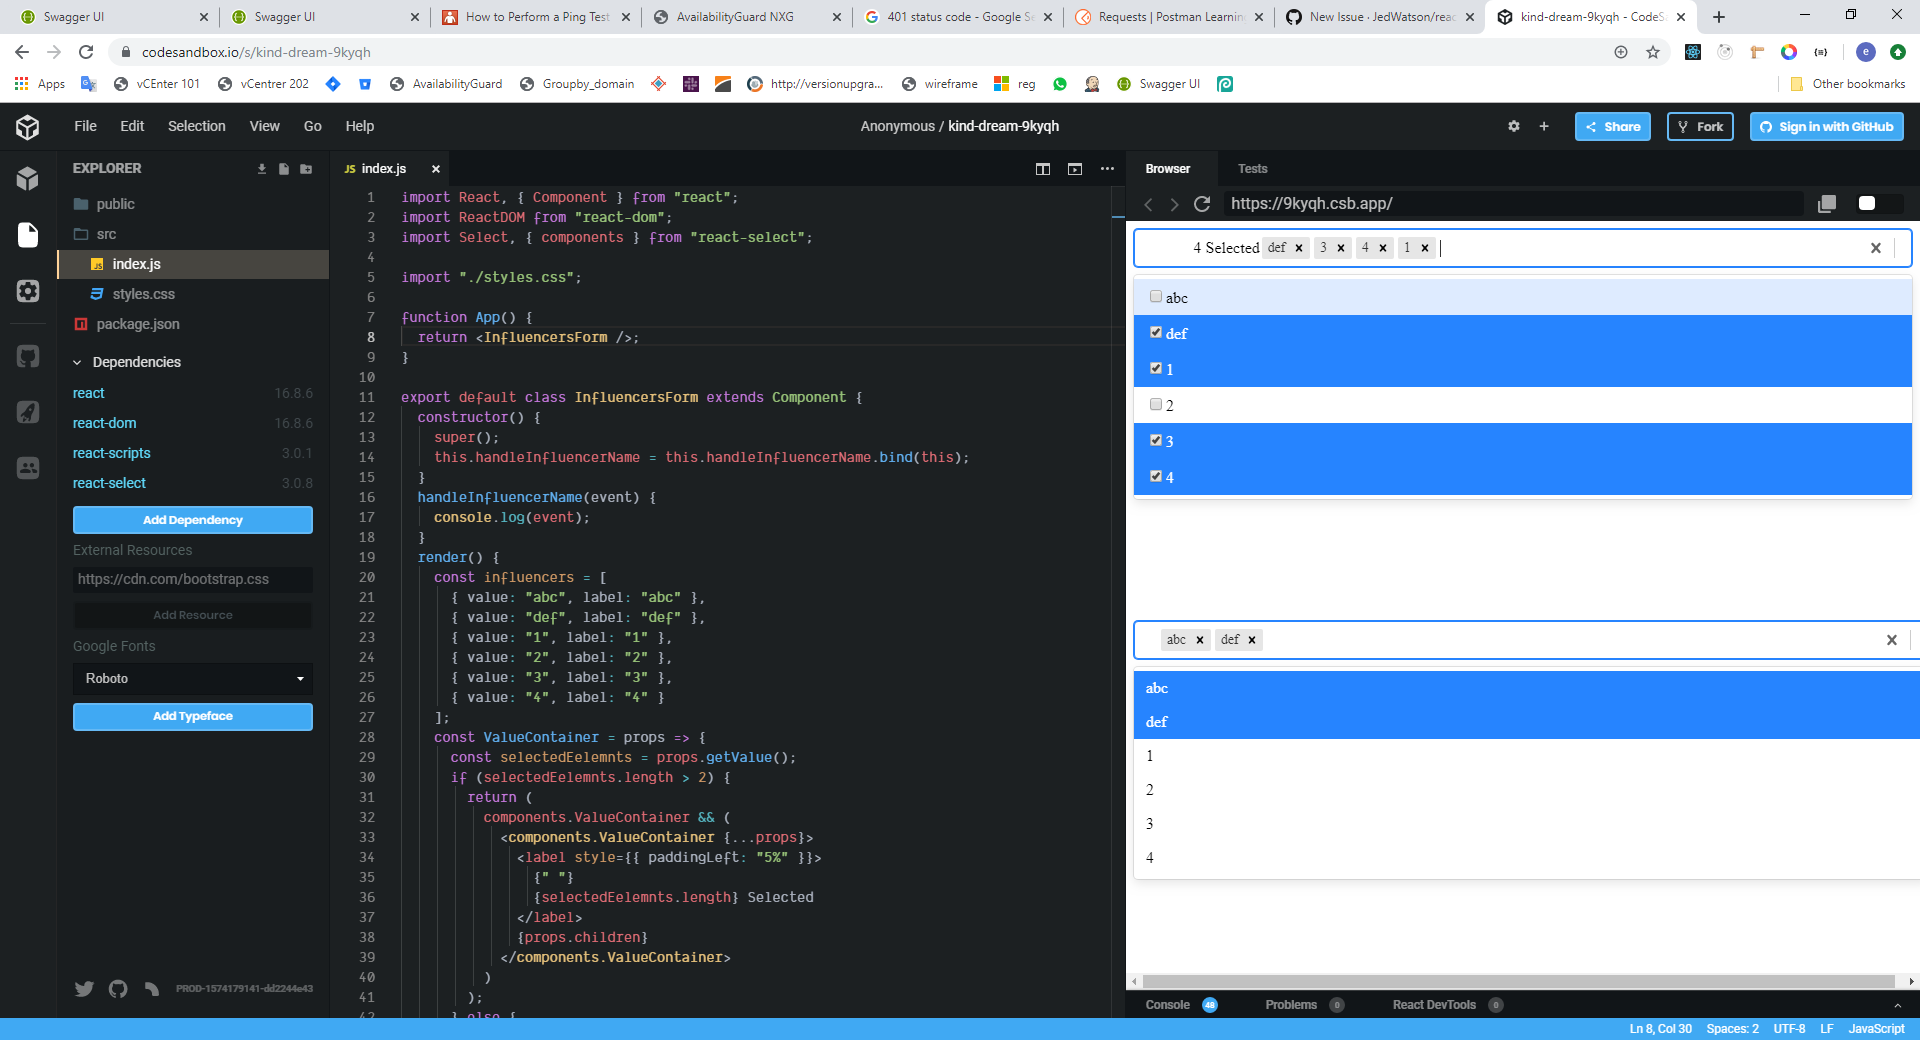Open the Configuration Files gear icon
This screenshot has height=1040, width=1920.
pos(28,291)
